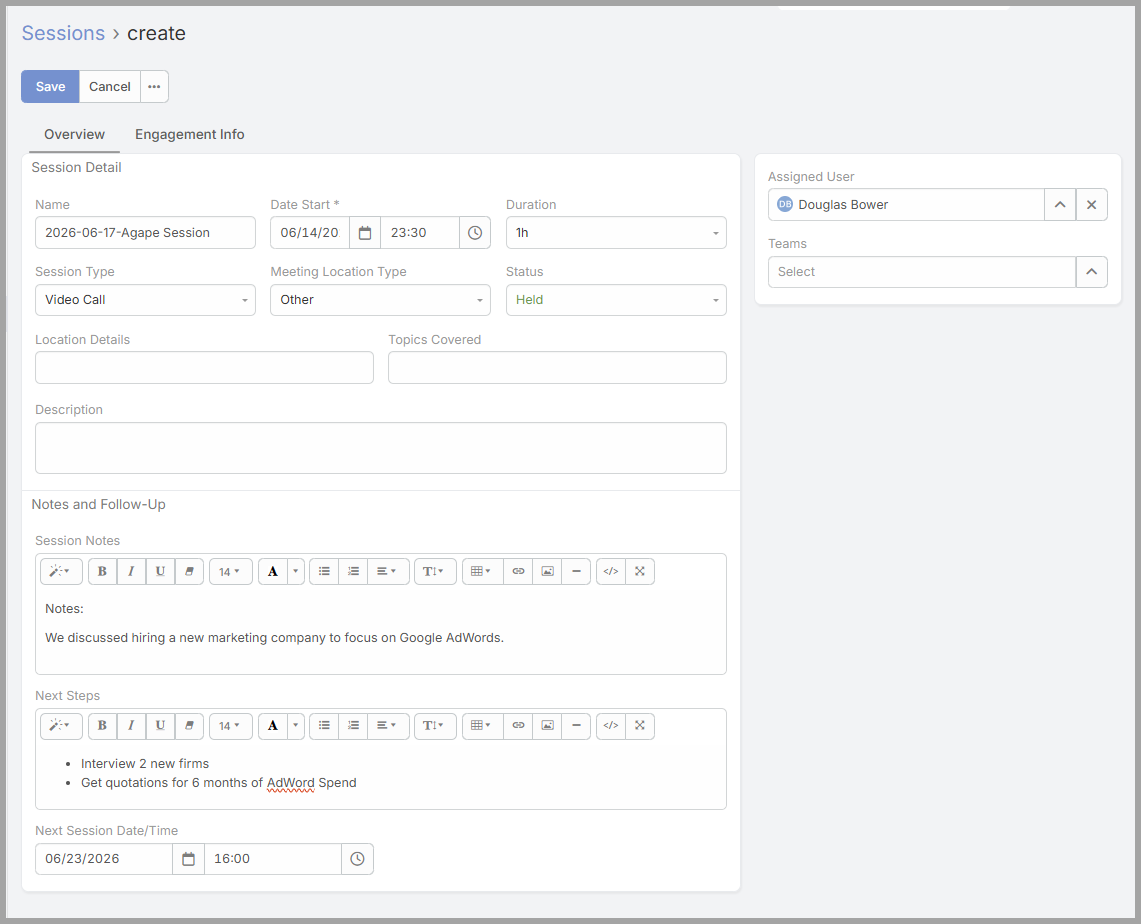Insert horizontal rule in Next Steps

pos(576,725)
